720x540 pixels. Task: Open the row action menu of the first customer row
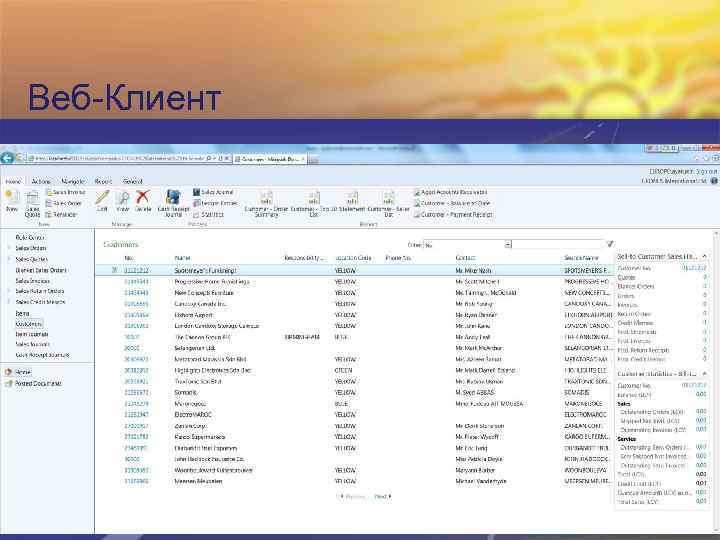pos(114,270)
